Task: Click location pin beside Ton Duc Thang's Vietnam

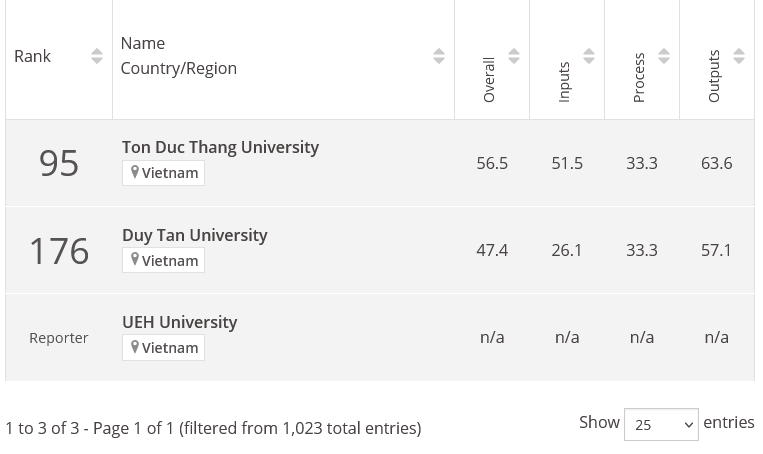Action: point(135,172)
